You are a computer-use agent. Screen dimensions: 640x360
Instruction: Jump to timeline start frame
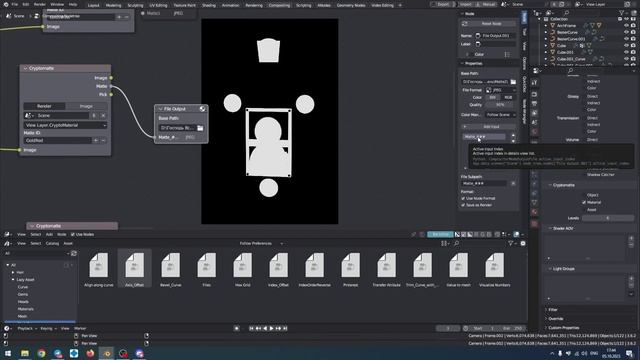pyautogui.click(x=251, y=328)
